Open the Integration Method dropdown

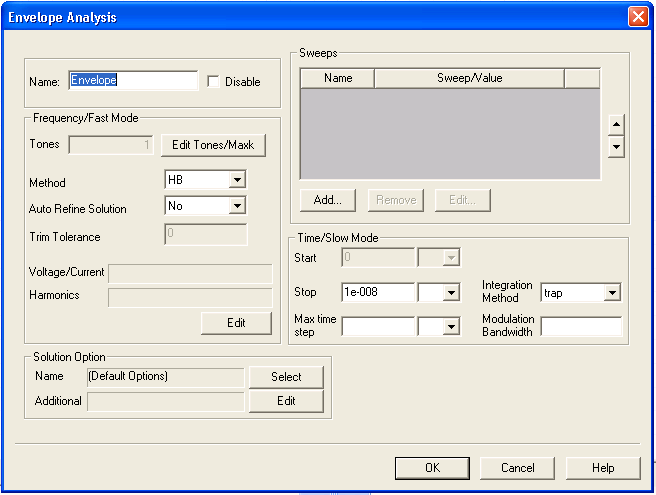(x=612, y=293)
